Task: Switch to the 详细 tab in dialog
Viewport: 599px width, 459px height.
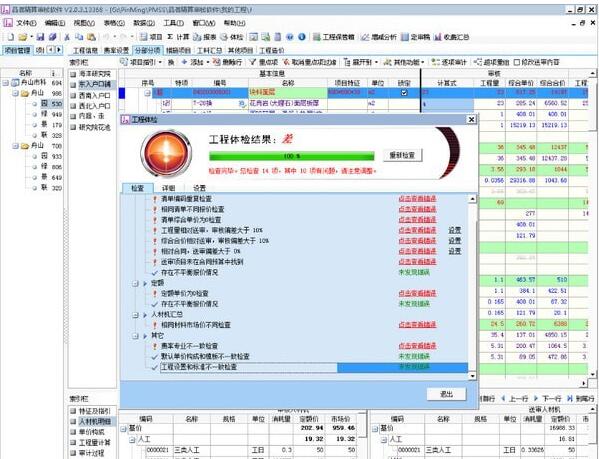Action: 168,188
